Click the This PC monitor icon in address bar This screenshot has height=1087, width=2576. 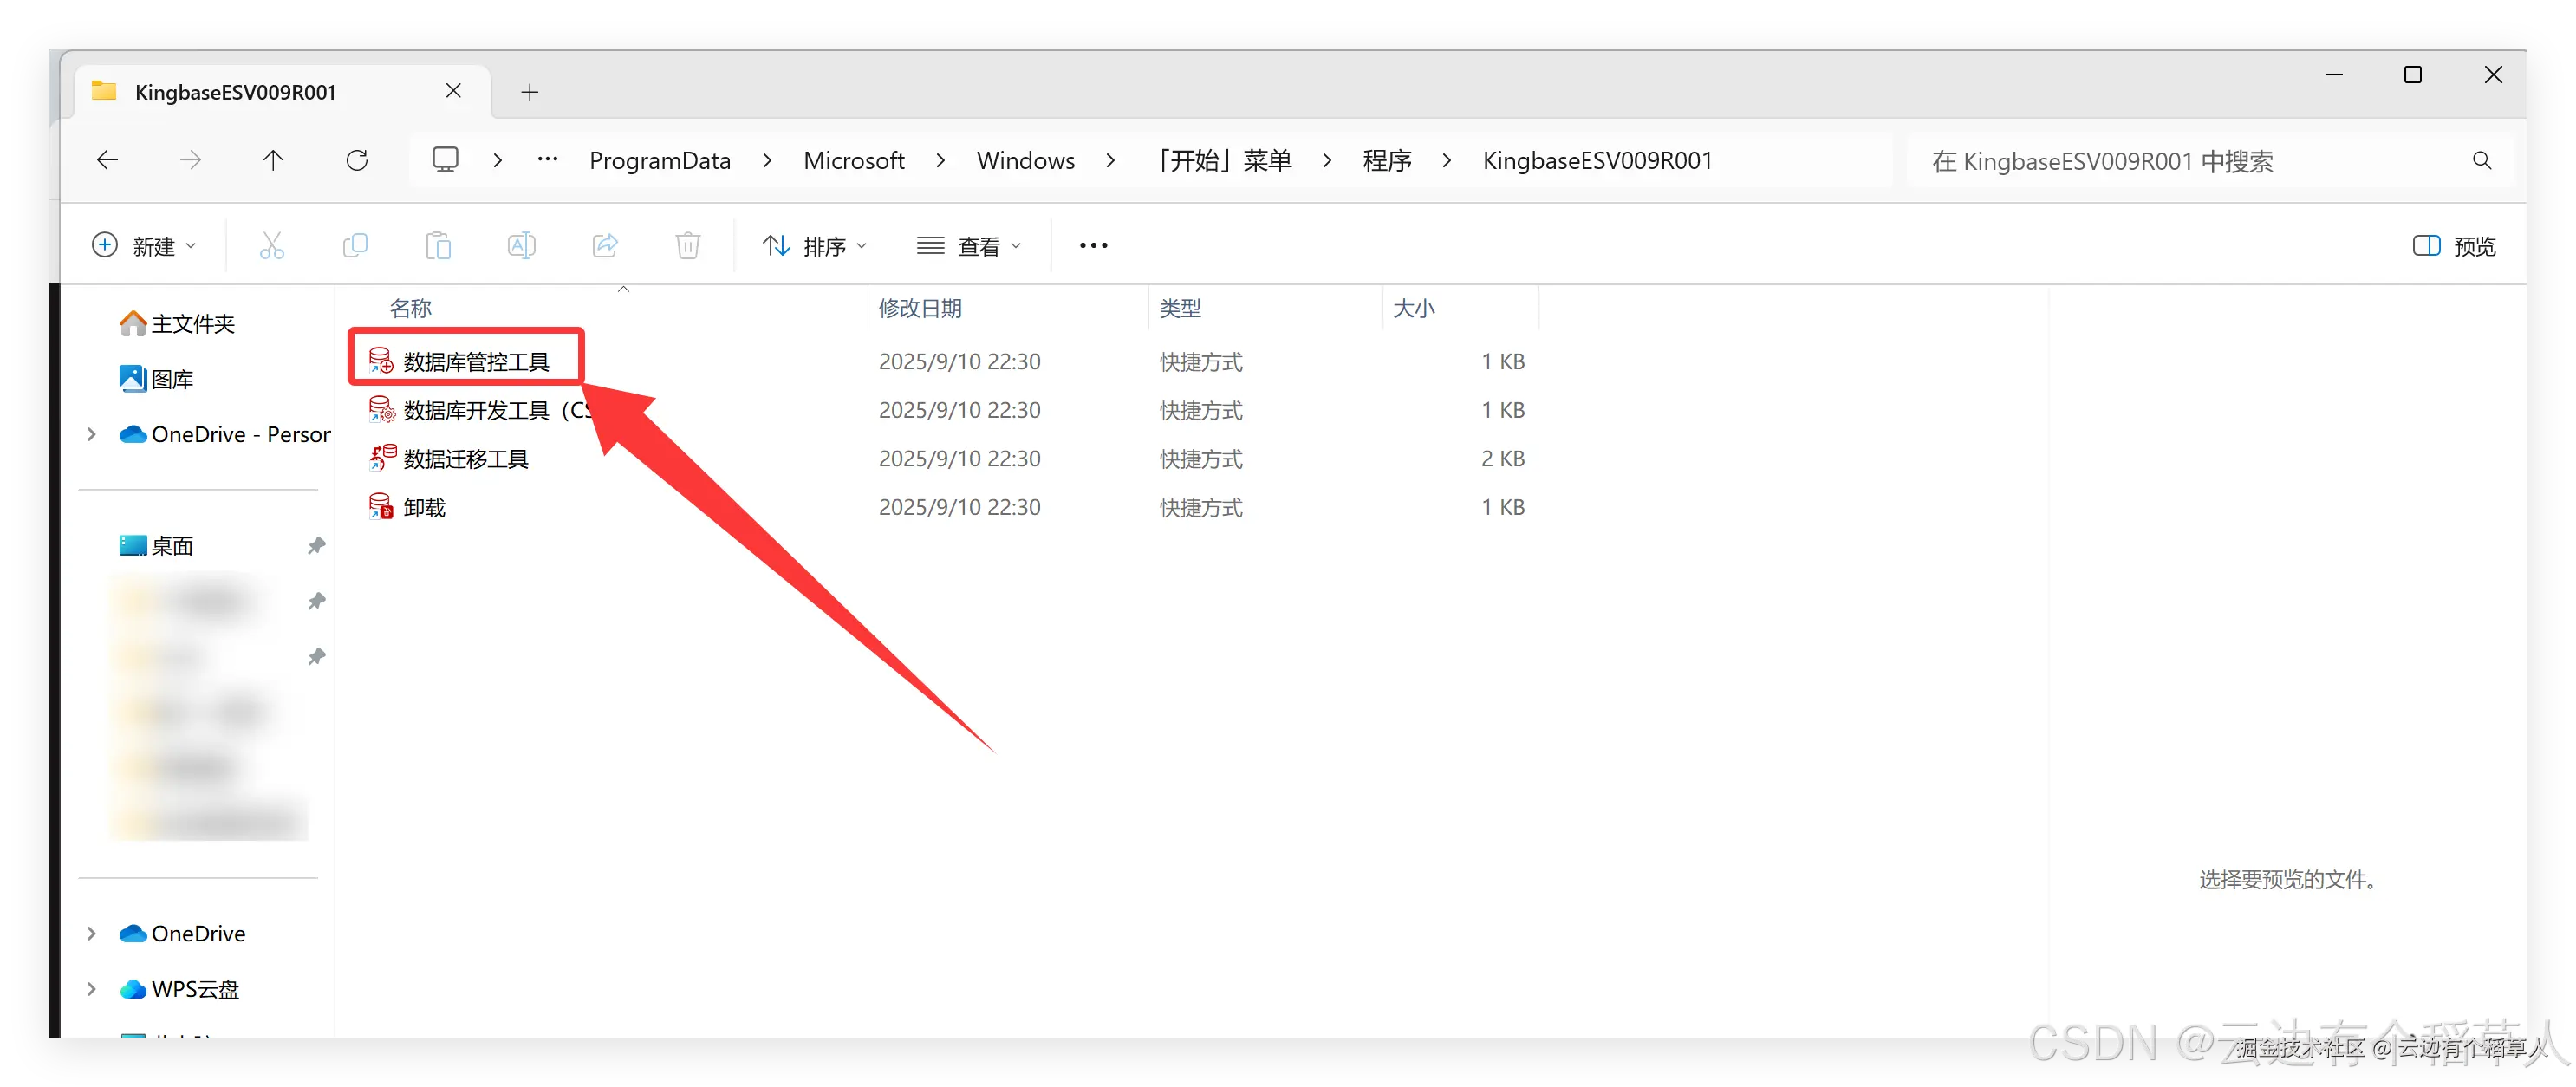445,160
